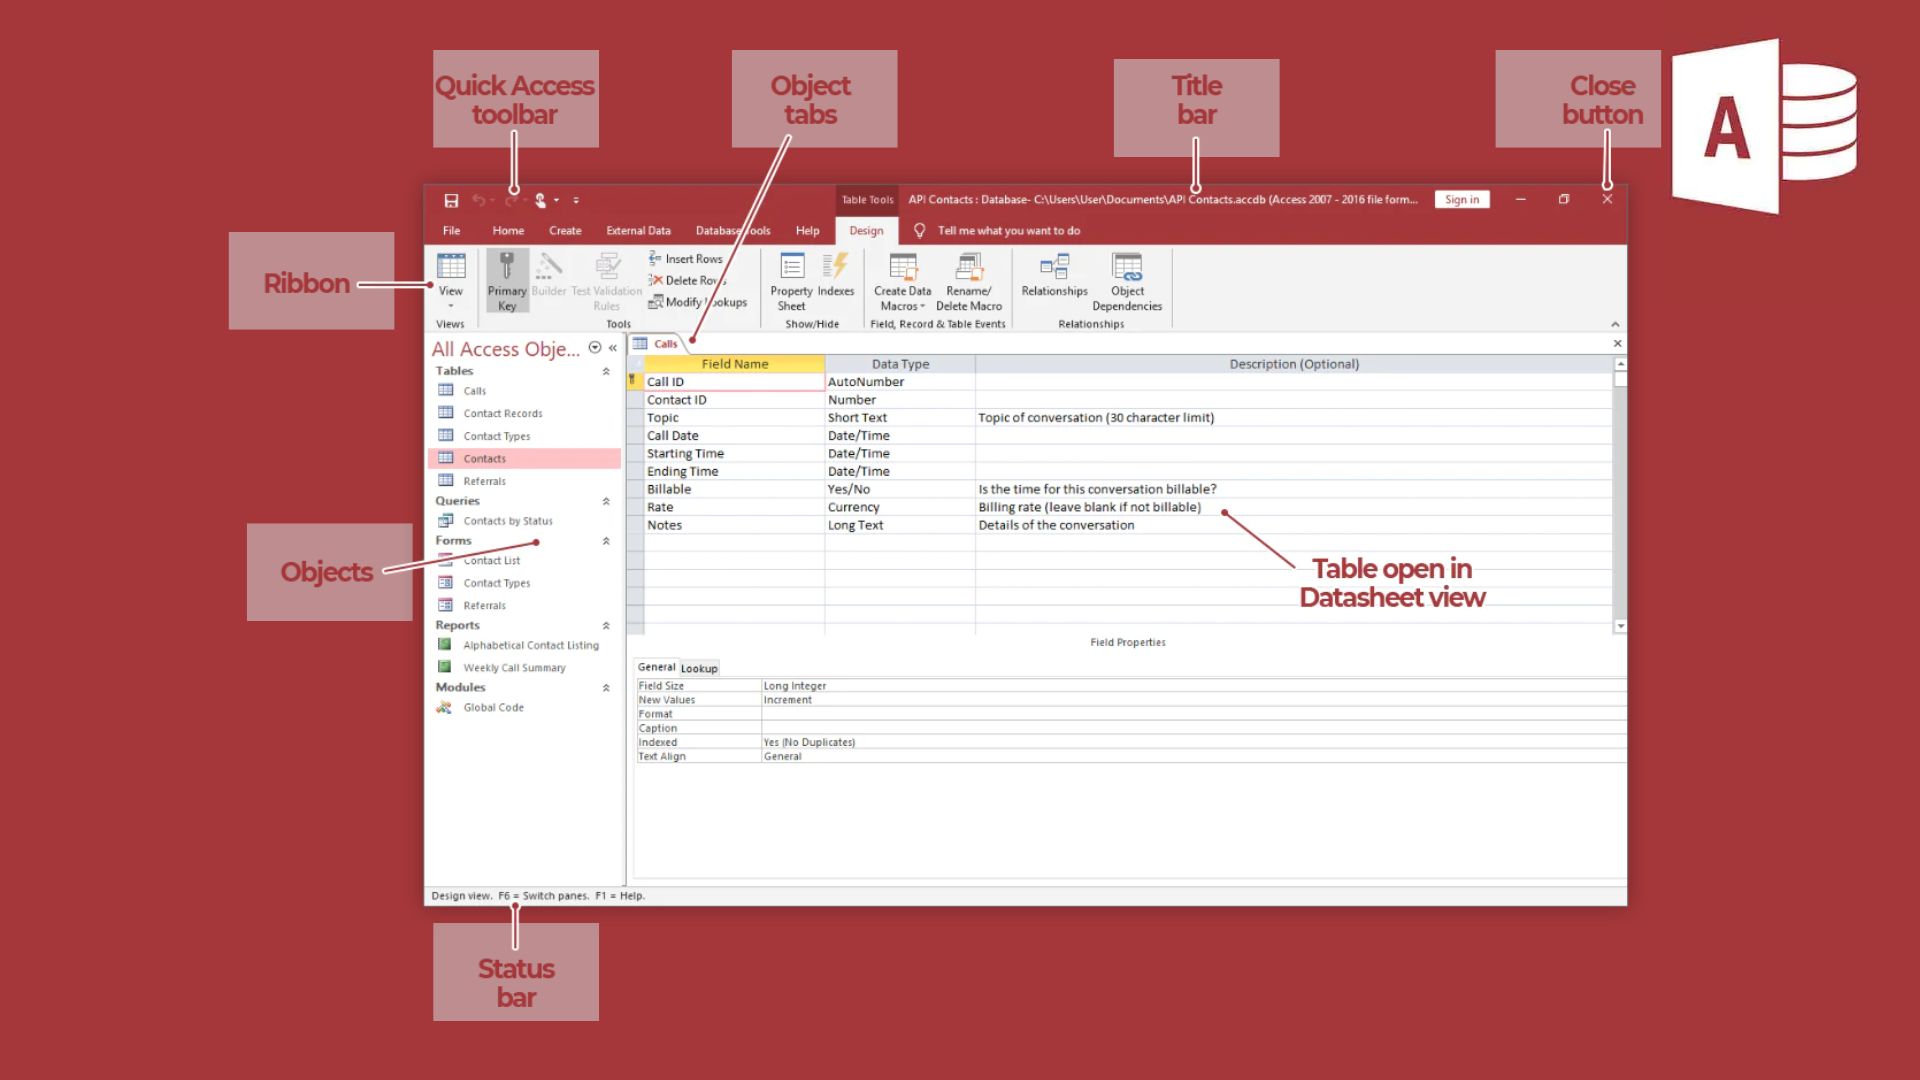Switch to External Data ribbon tab
Screen dimensions: 1920x1080
coord(638,231)
